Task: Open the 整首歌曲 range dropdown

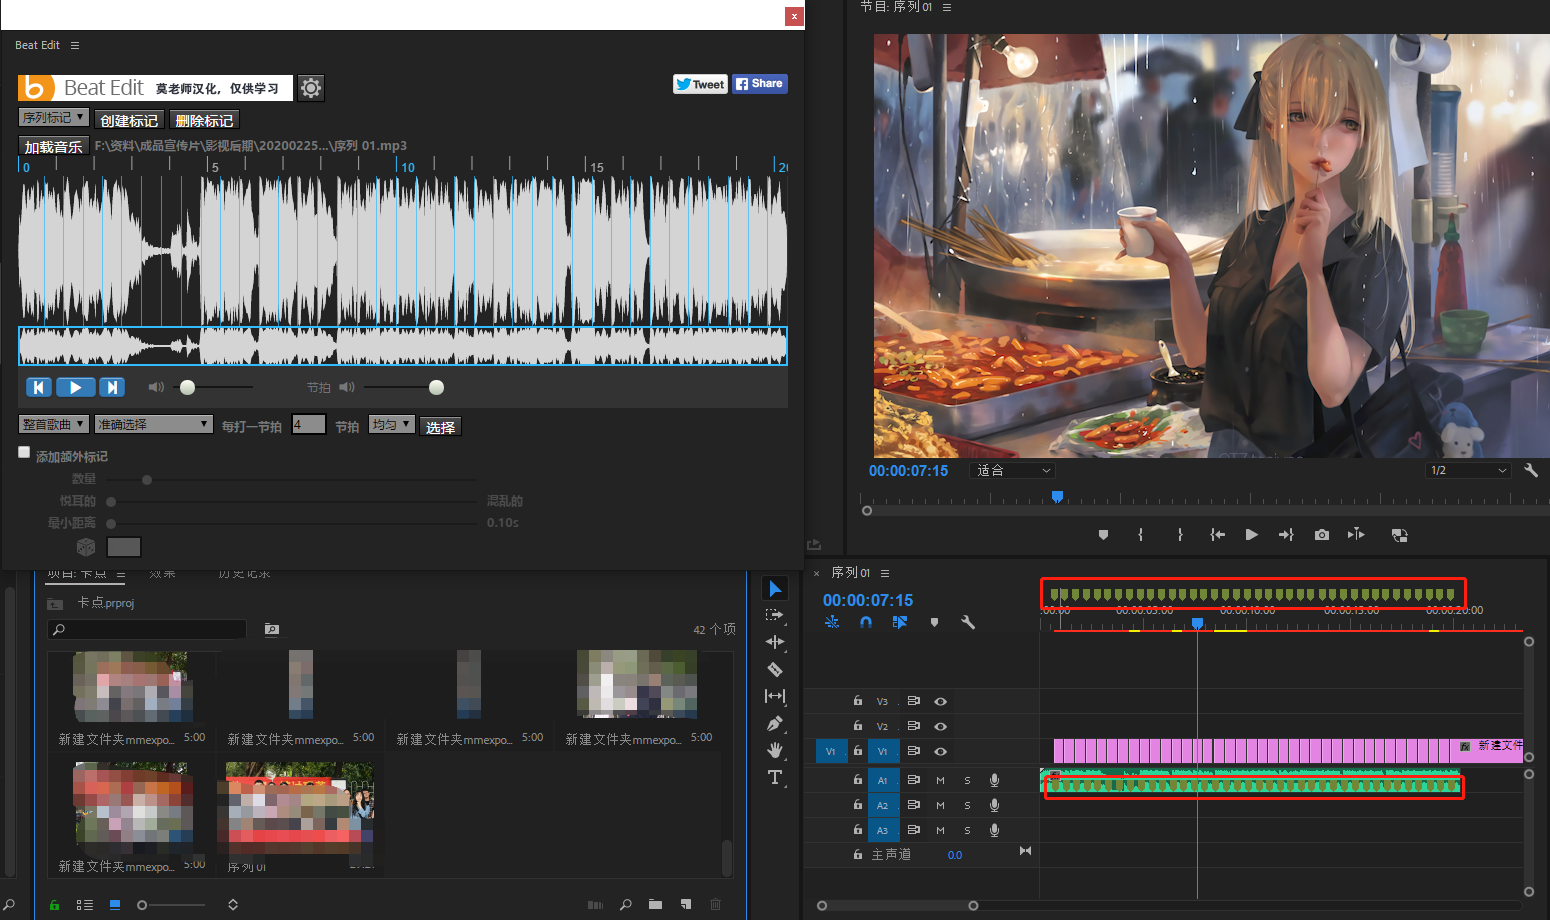Action: click(x=54, y=425)
